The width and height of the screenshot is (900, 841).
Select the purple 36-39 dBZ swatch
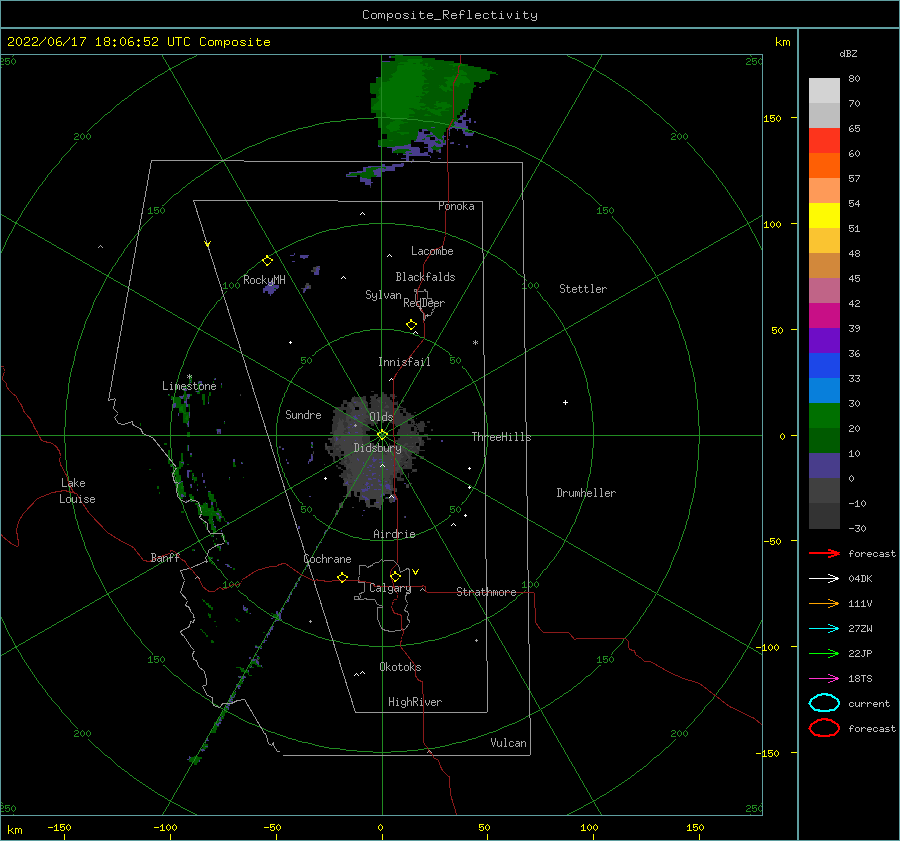tap(824, 341)
